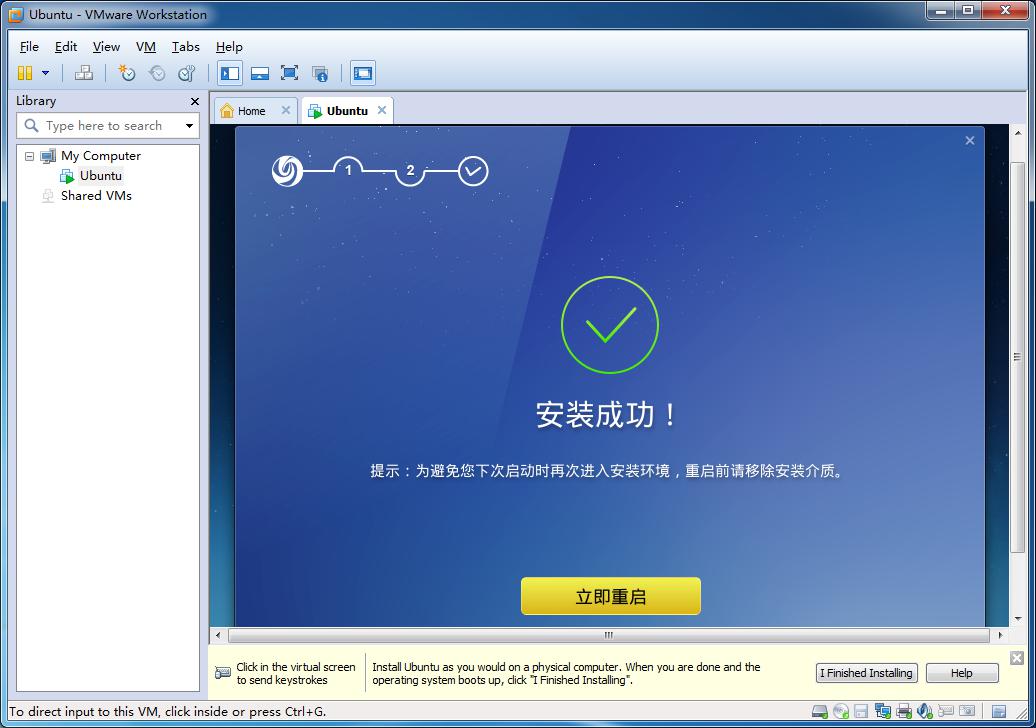
Task: Click the scroll down arrow
Action: (x=1018, y=619)
